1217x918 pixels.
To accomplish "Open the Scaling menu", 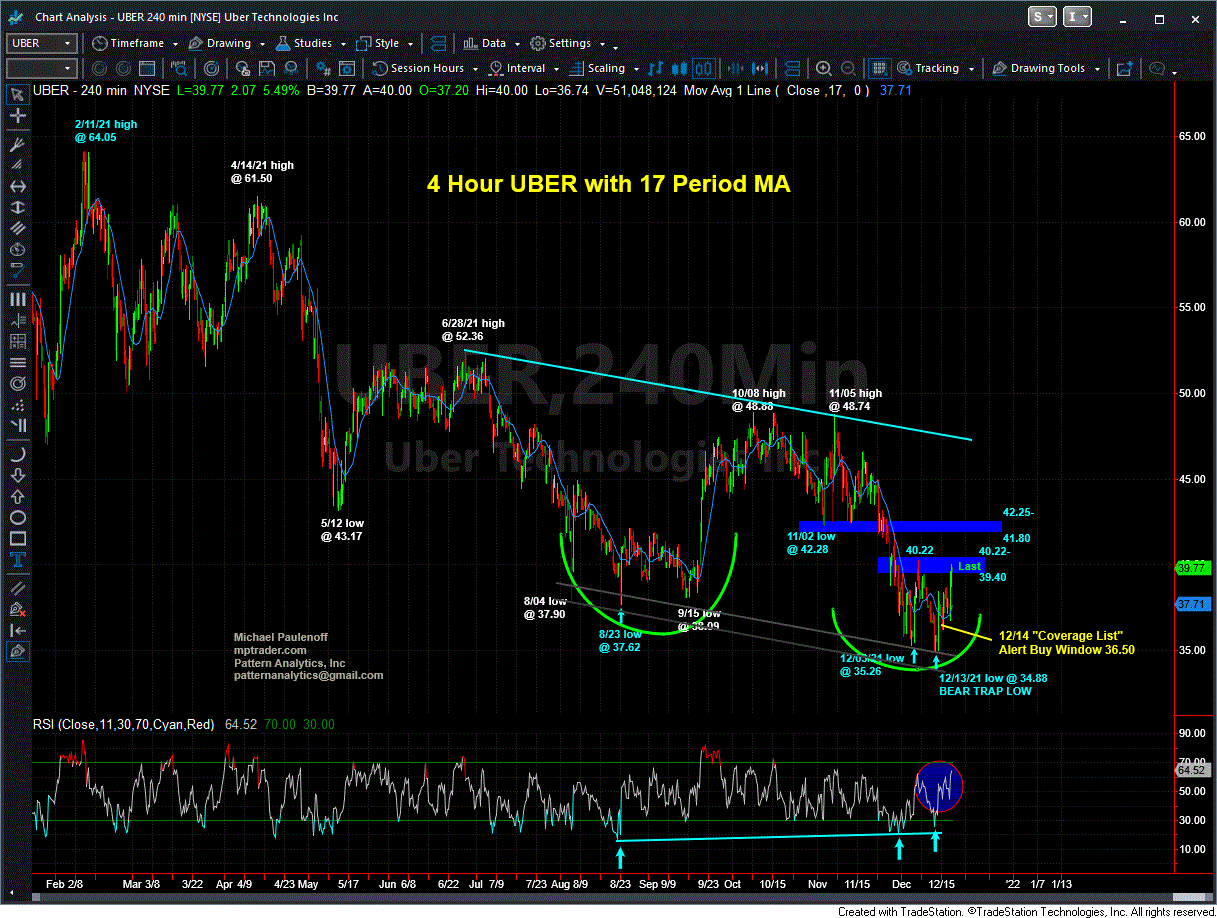I will (x=602, y=69).
